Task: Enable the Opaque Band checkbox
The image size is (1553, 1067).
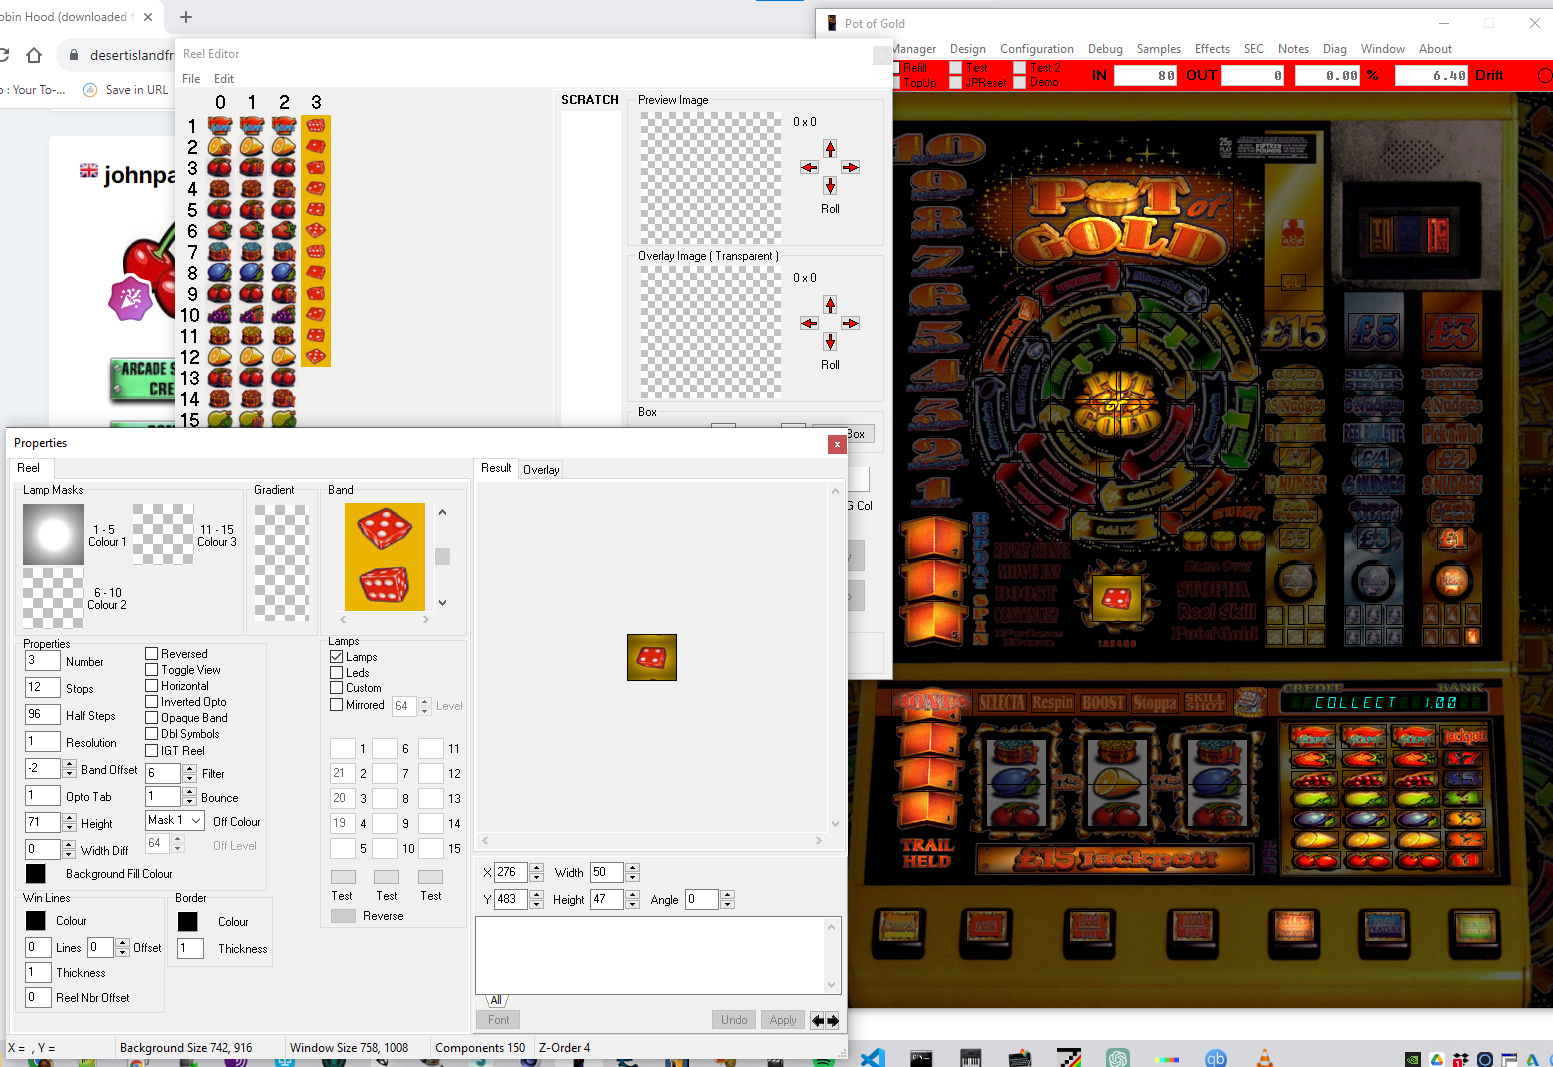Action: pos(152,718)
